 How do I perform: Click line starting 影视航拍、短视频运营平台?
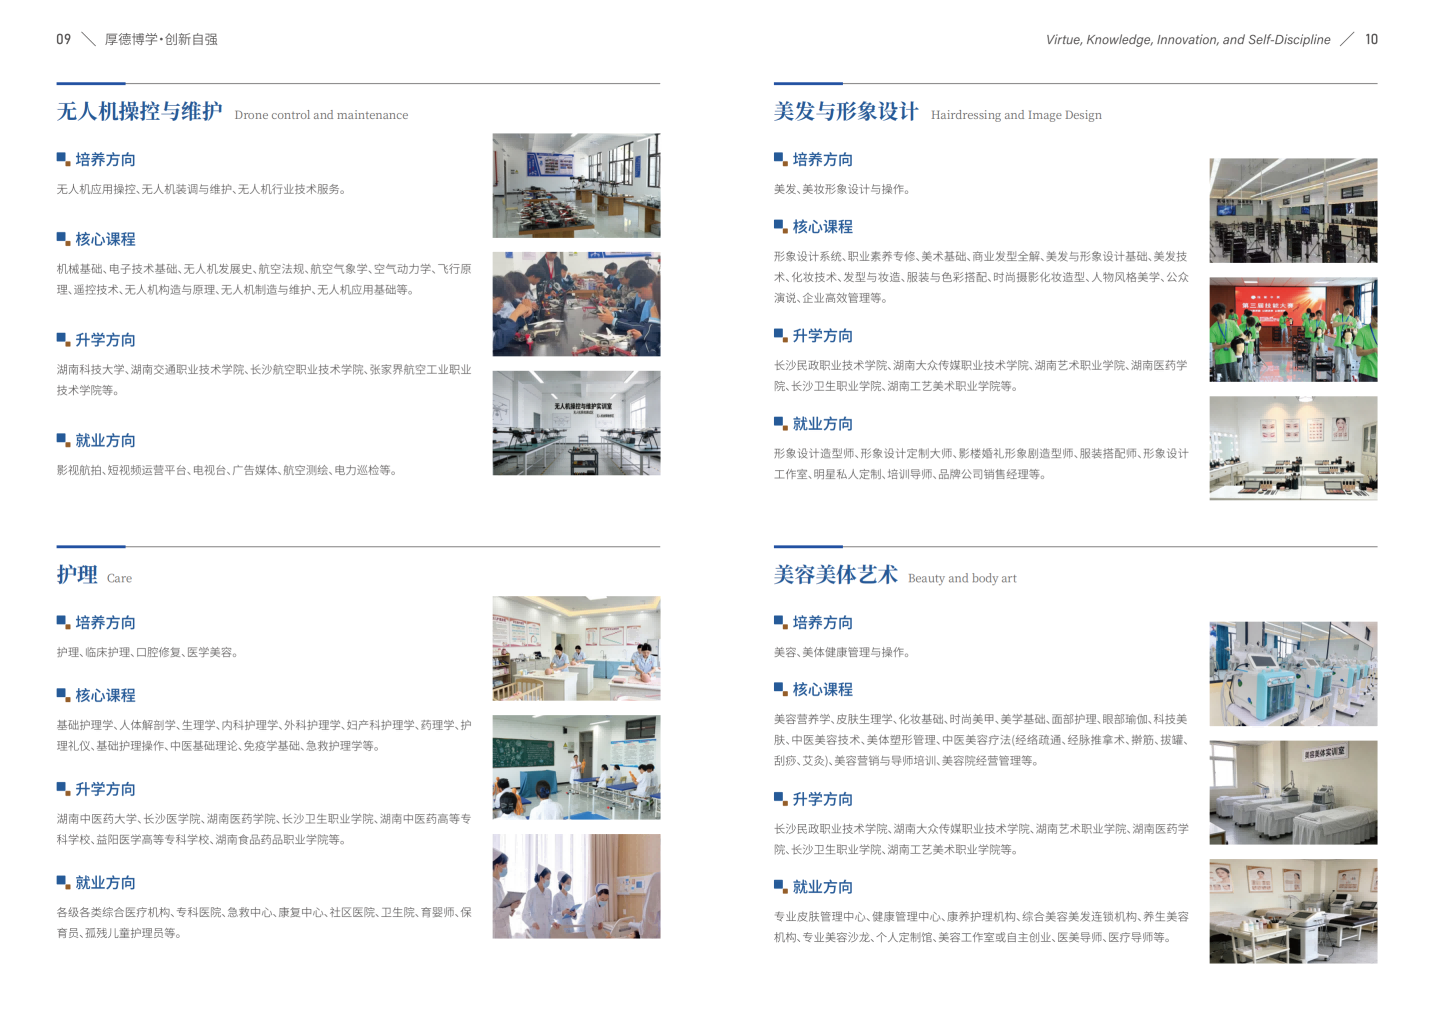pyautogui.click(x=227, y=470)
